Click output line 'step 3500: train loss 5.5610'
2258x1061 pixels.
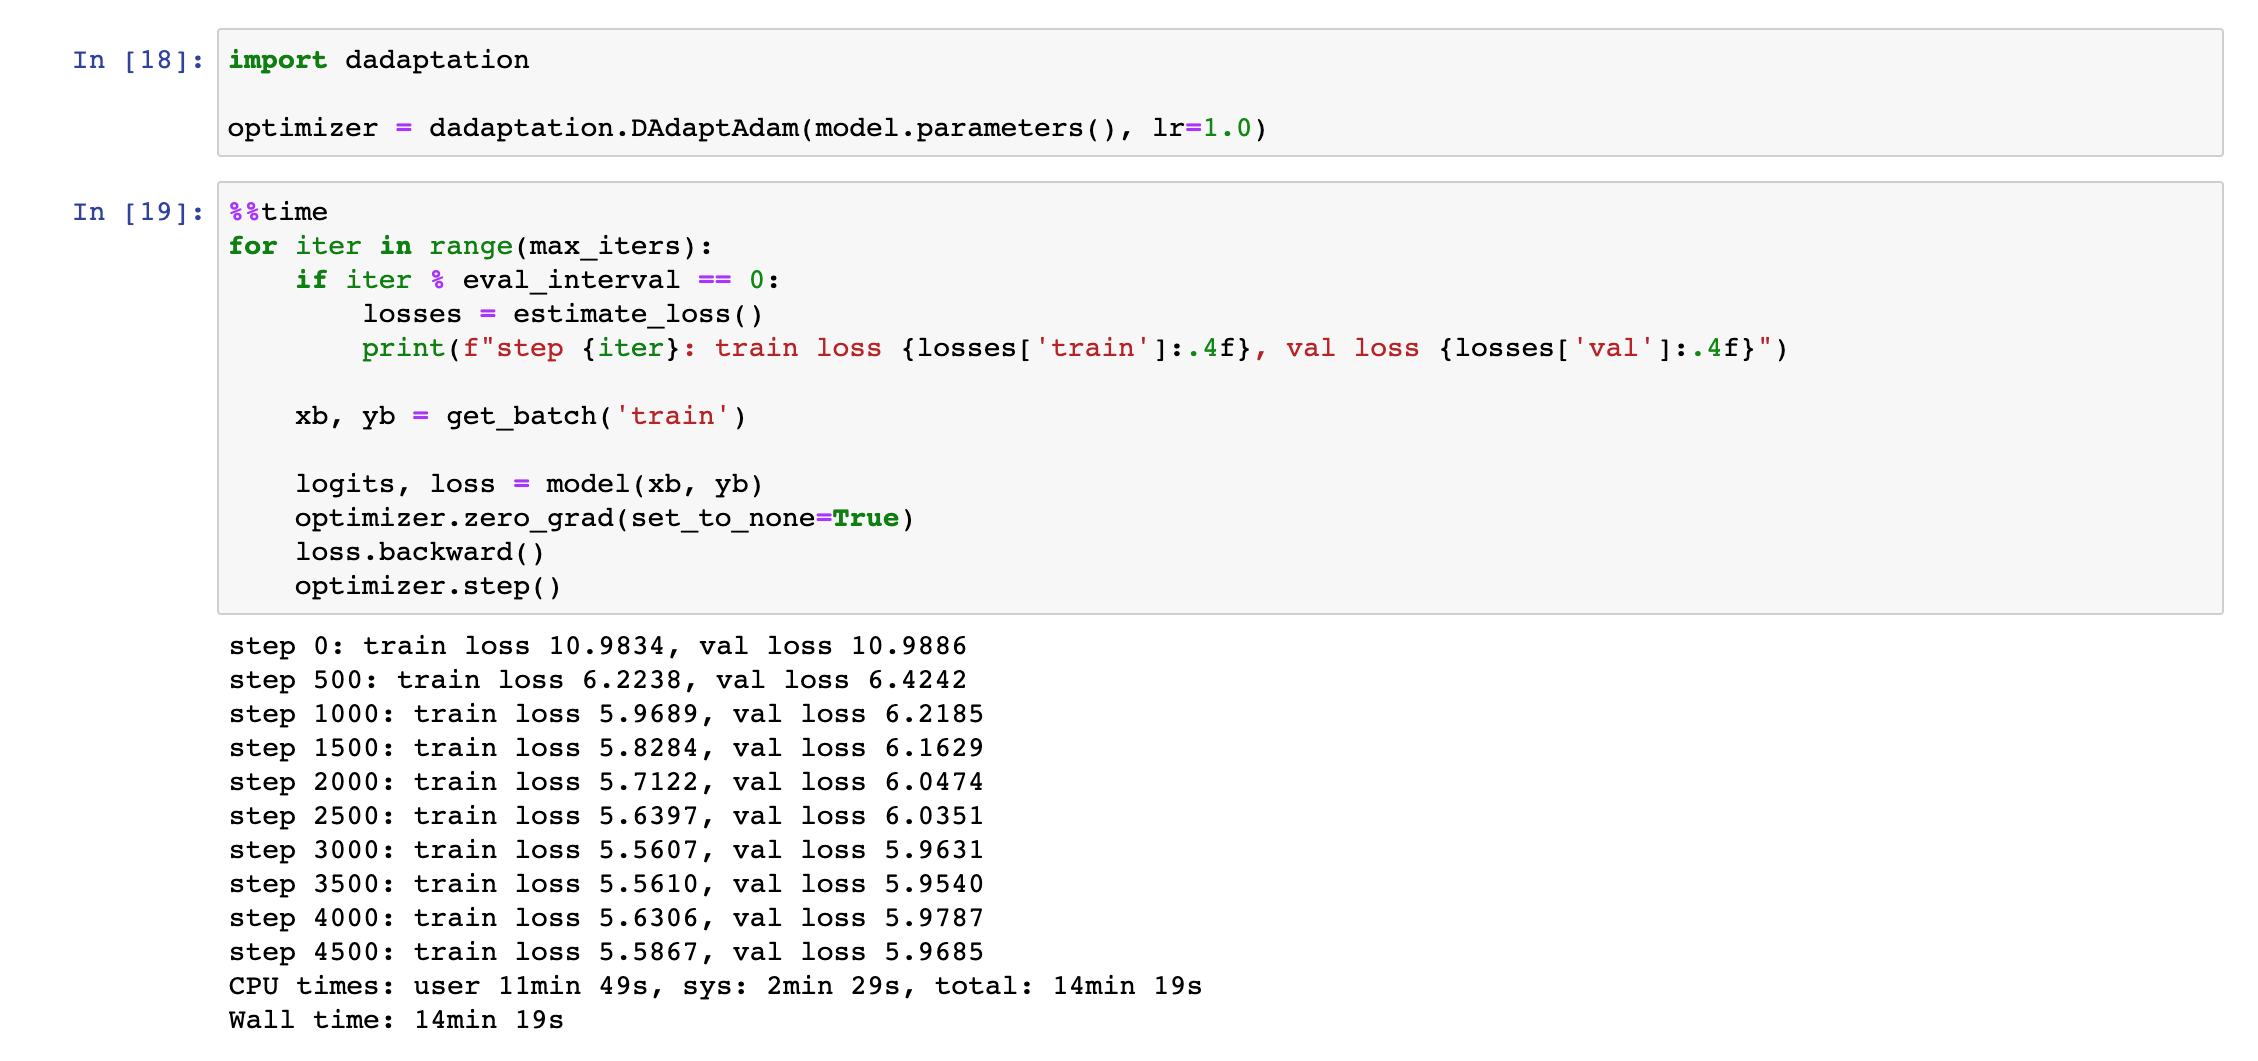click(x=606, y=884)
